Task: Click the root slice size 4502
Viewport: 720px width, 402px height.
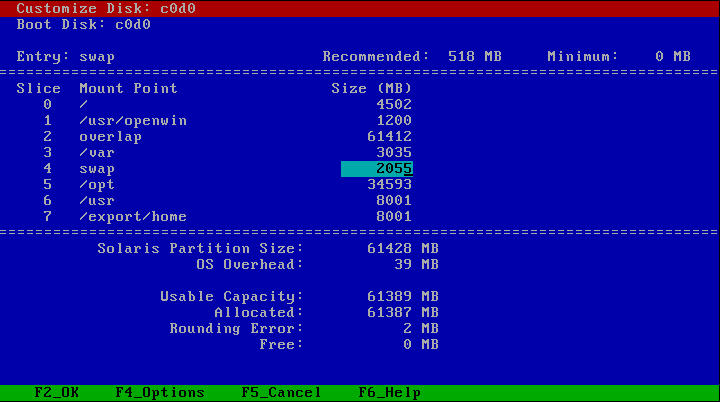Action: pos(394,105)
